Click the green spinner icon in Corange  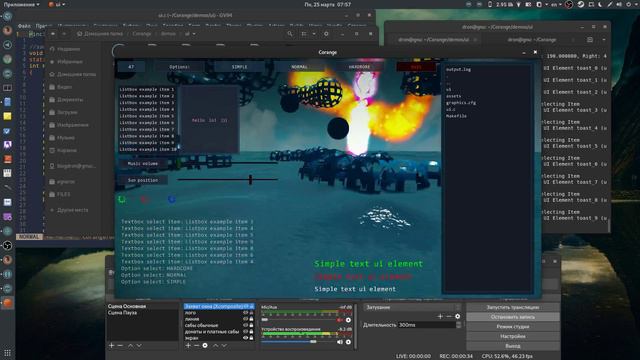(122, 199)
